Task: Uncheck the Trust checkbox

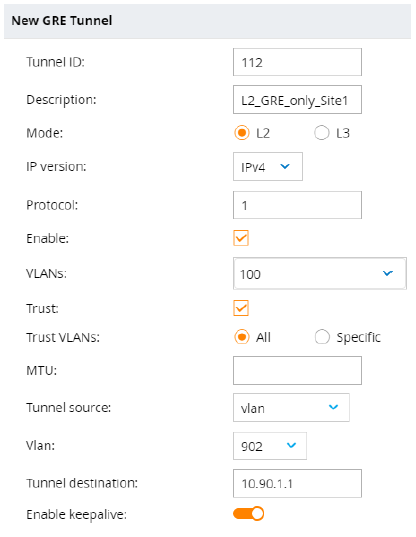Action: pos(241,308)
